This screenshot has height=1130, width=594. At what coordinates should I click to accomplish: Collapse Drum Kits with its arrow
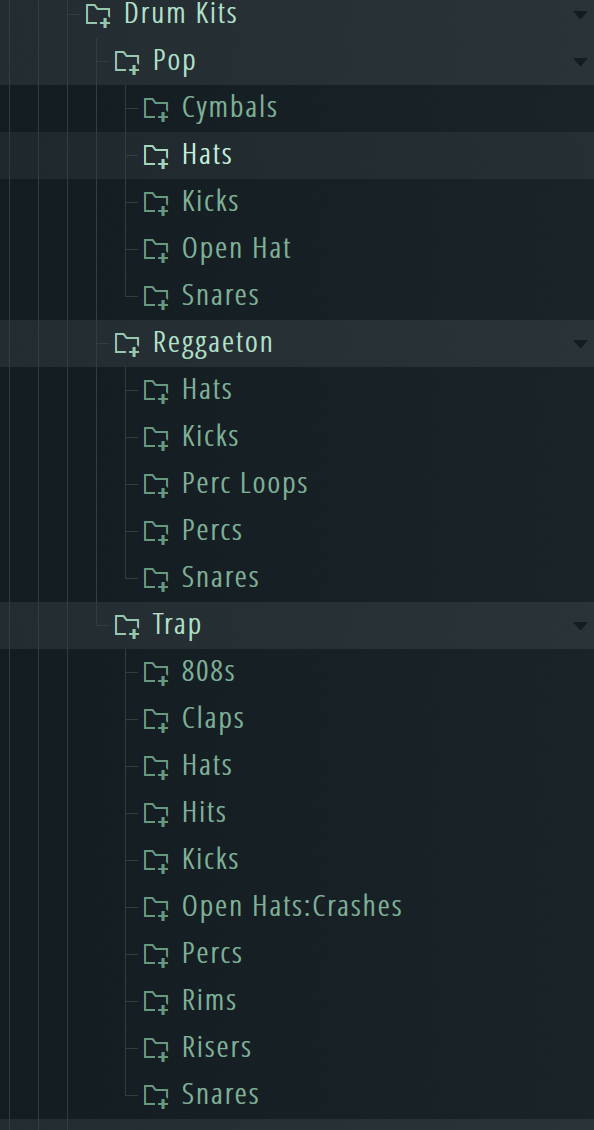[x=580, y=14]
